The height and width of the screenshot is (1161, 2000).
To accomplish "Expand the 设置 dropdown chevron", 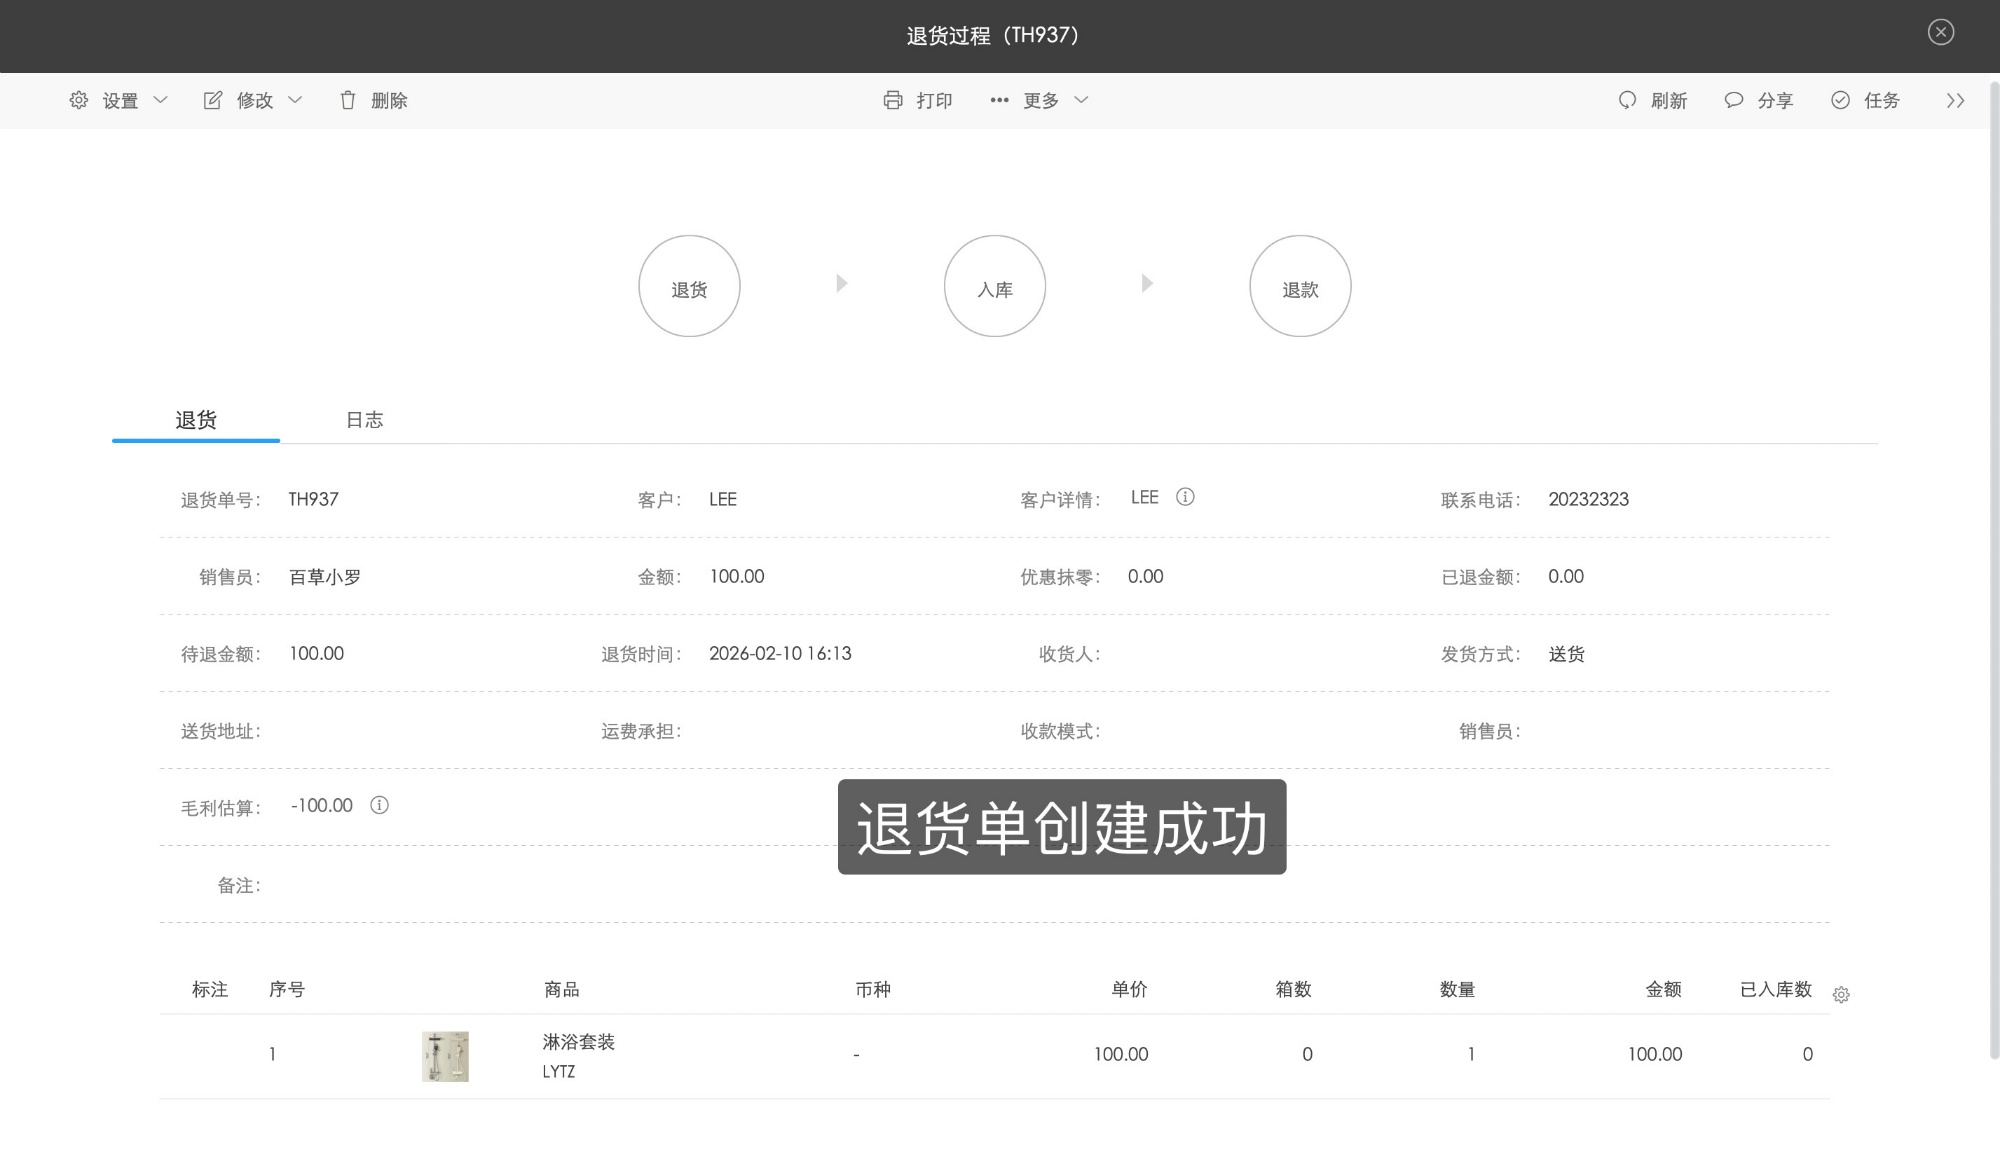I will [x=162, y=100].
